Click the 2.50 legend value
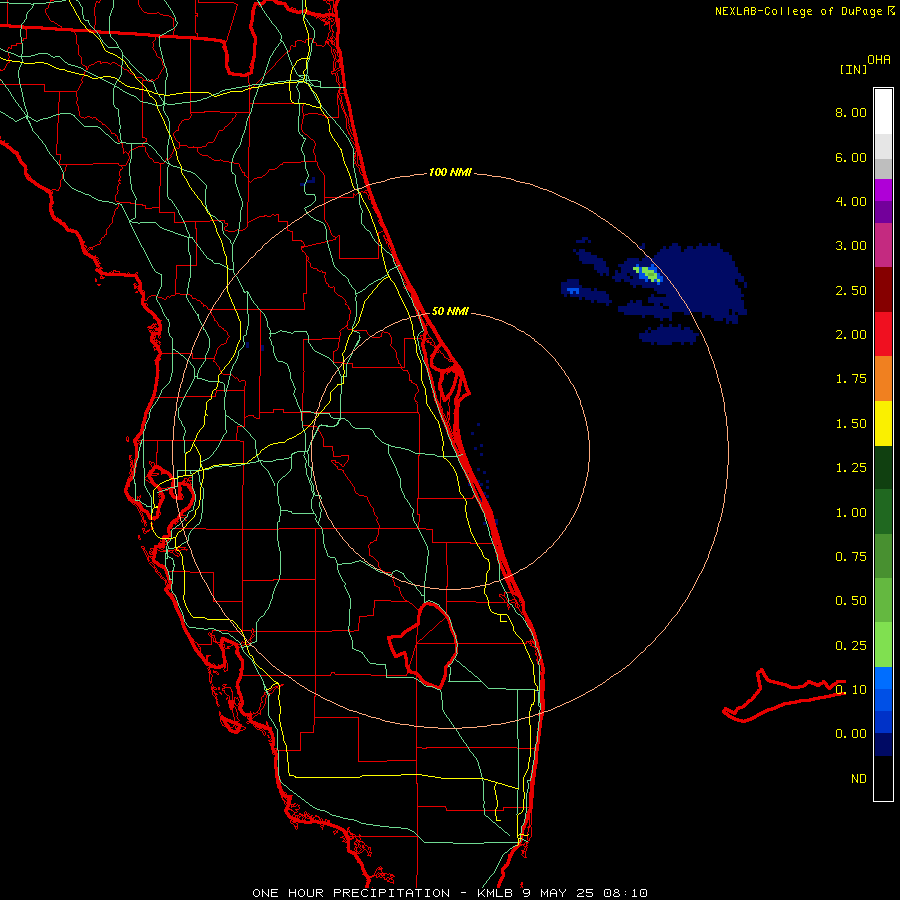The height and width of the screenshot is (900, 900). click(851, 290)
